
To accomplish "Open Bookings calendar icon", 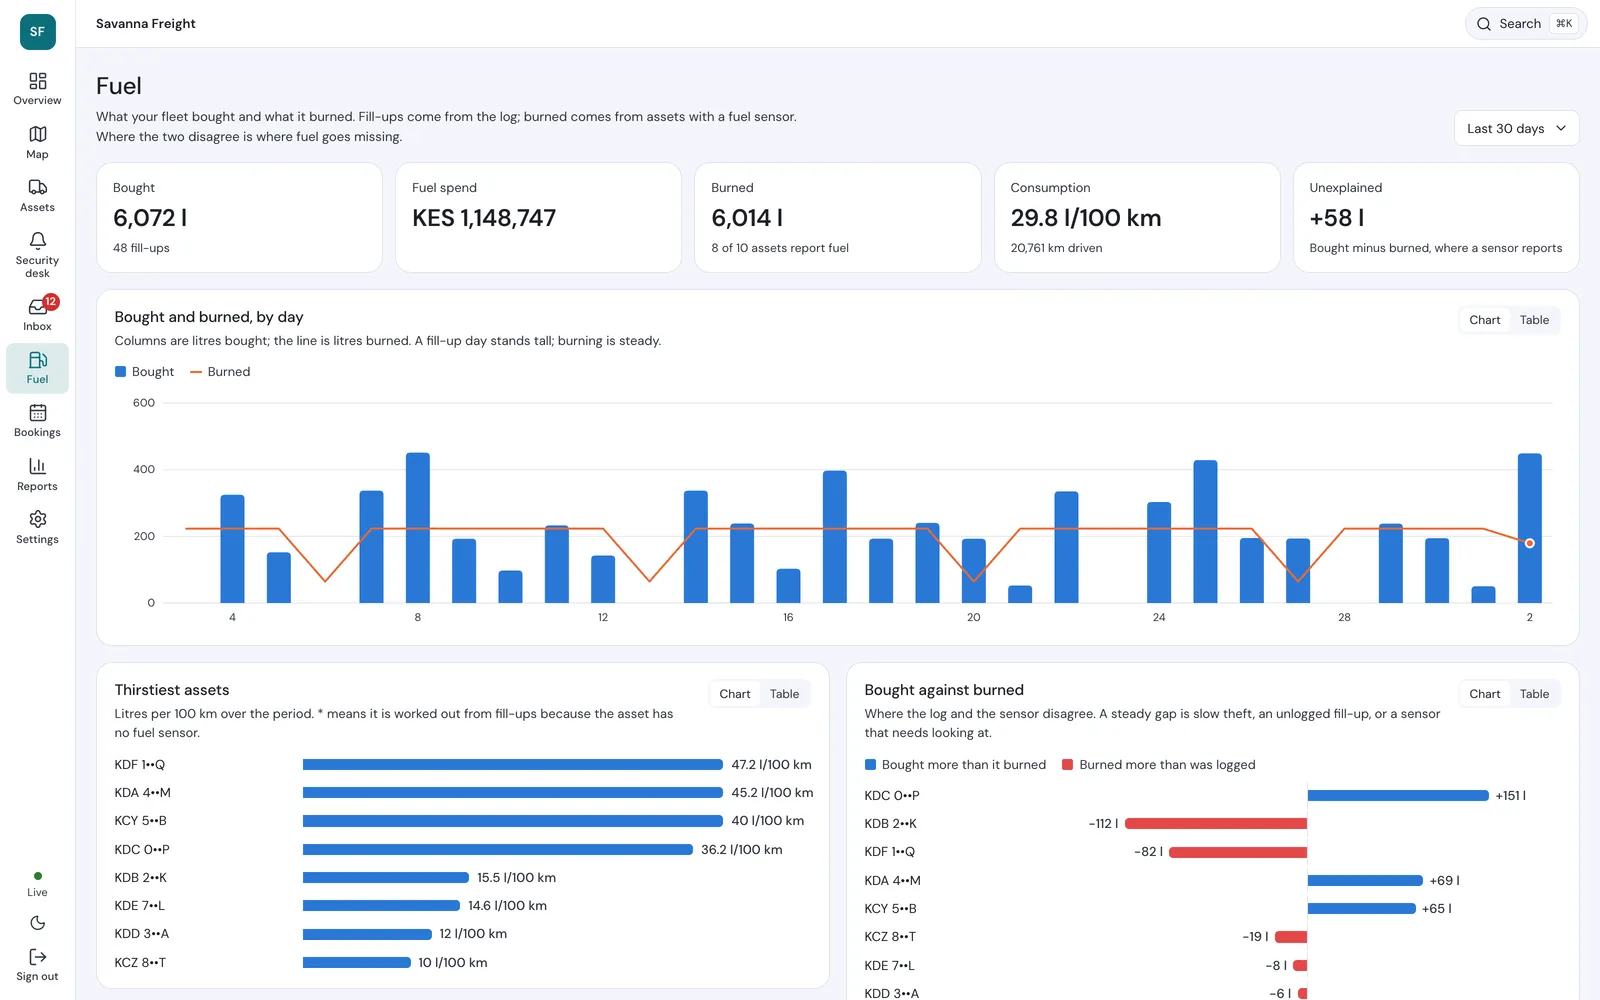I will click(x=37, y=413).
